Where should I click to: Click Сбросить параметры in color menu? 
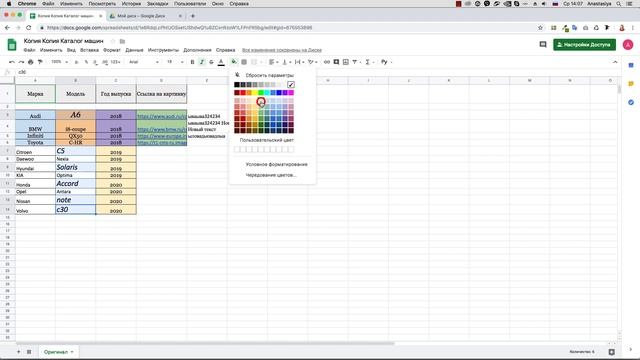(x=269, y=75)
